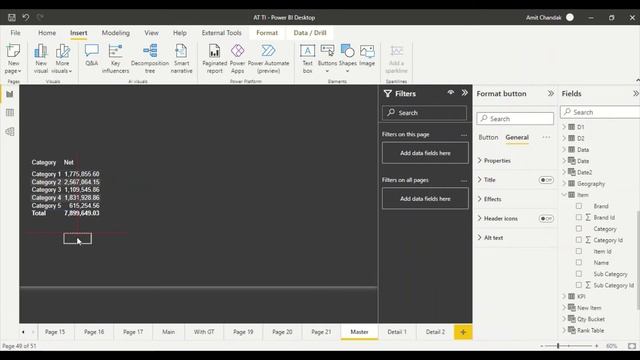Expand the Qty Bucket table
Image resolution: width=640 pixels, height=360 pixels.
point(564,319)
